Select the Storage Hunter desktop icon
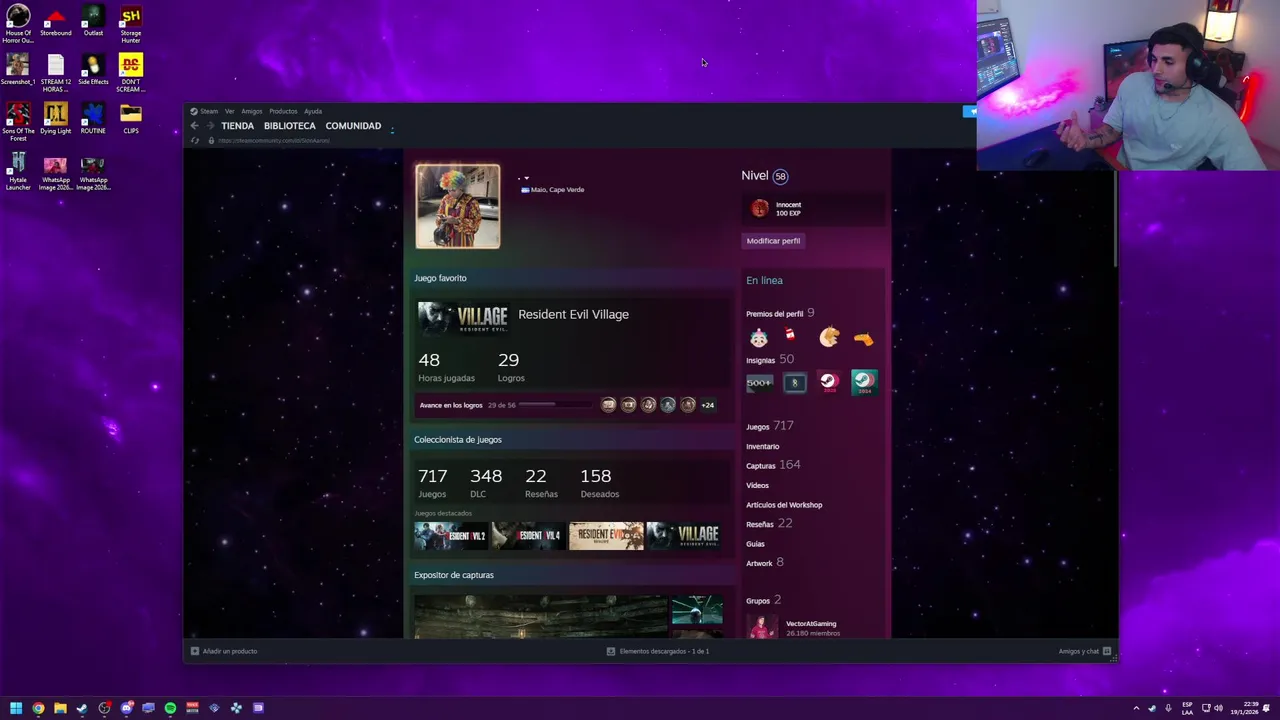This screenshot has width=1280, height=720. (x=130, y=25)
